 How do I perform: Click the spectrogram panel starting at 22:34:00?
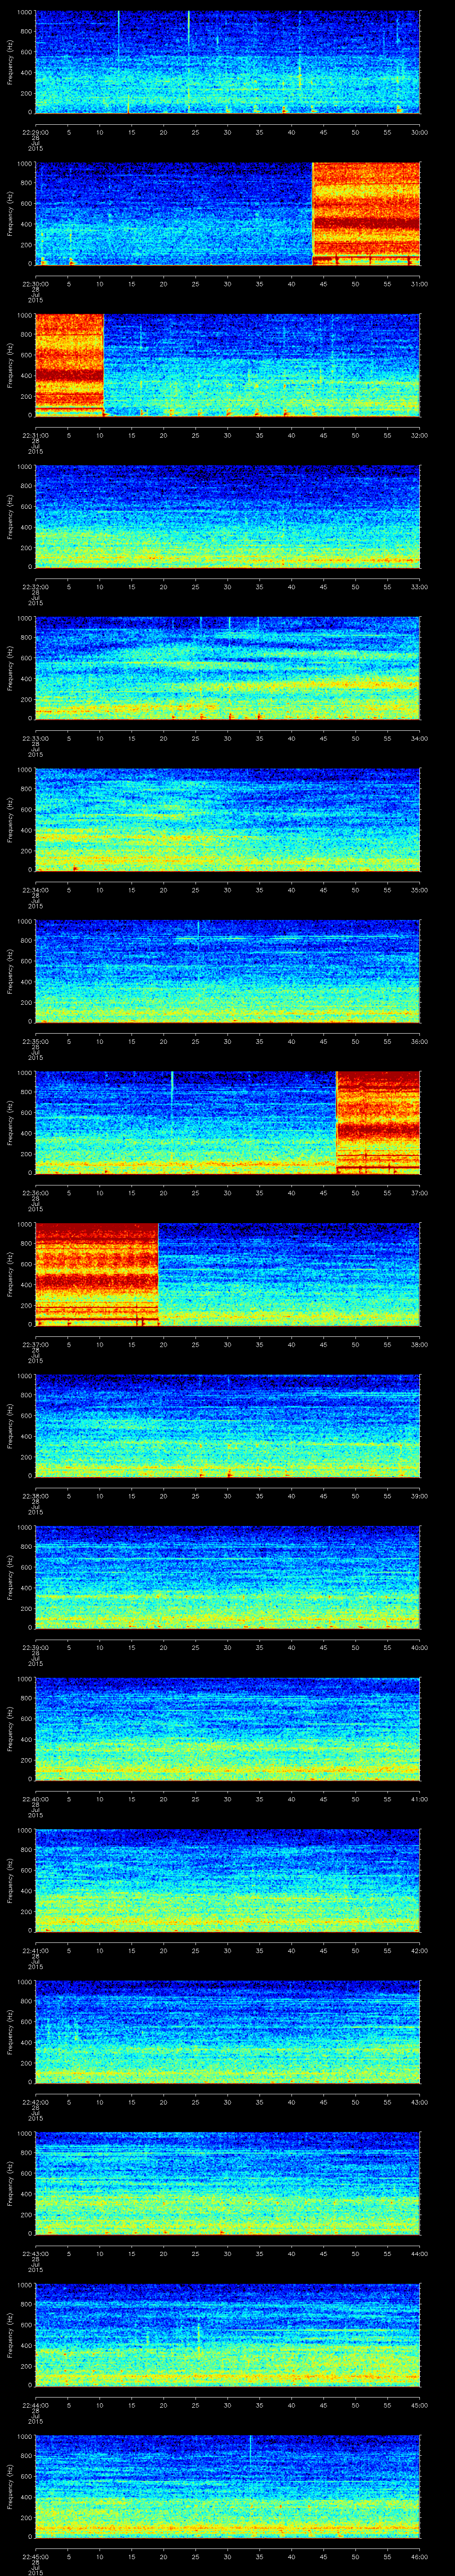(x=227, y=820)
